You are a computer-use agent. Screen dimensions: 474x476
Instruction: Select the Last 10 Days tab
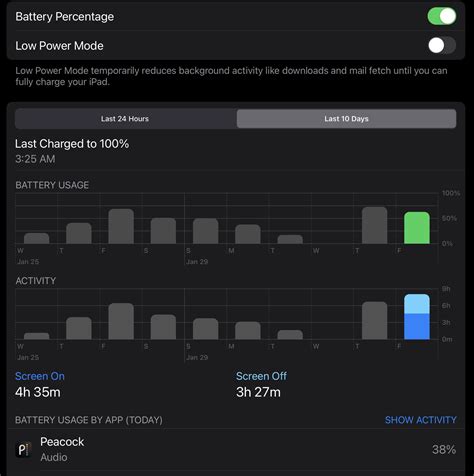pyautogui.click(x=346, y=119)
